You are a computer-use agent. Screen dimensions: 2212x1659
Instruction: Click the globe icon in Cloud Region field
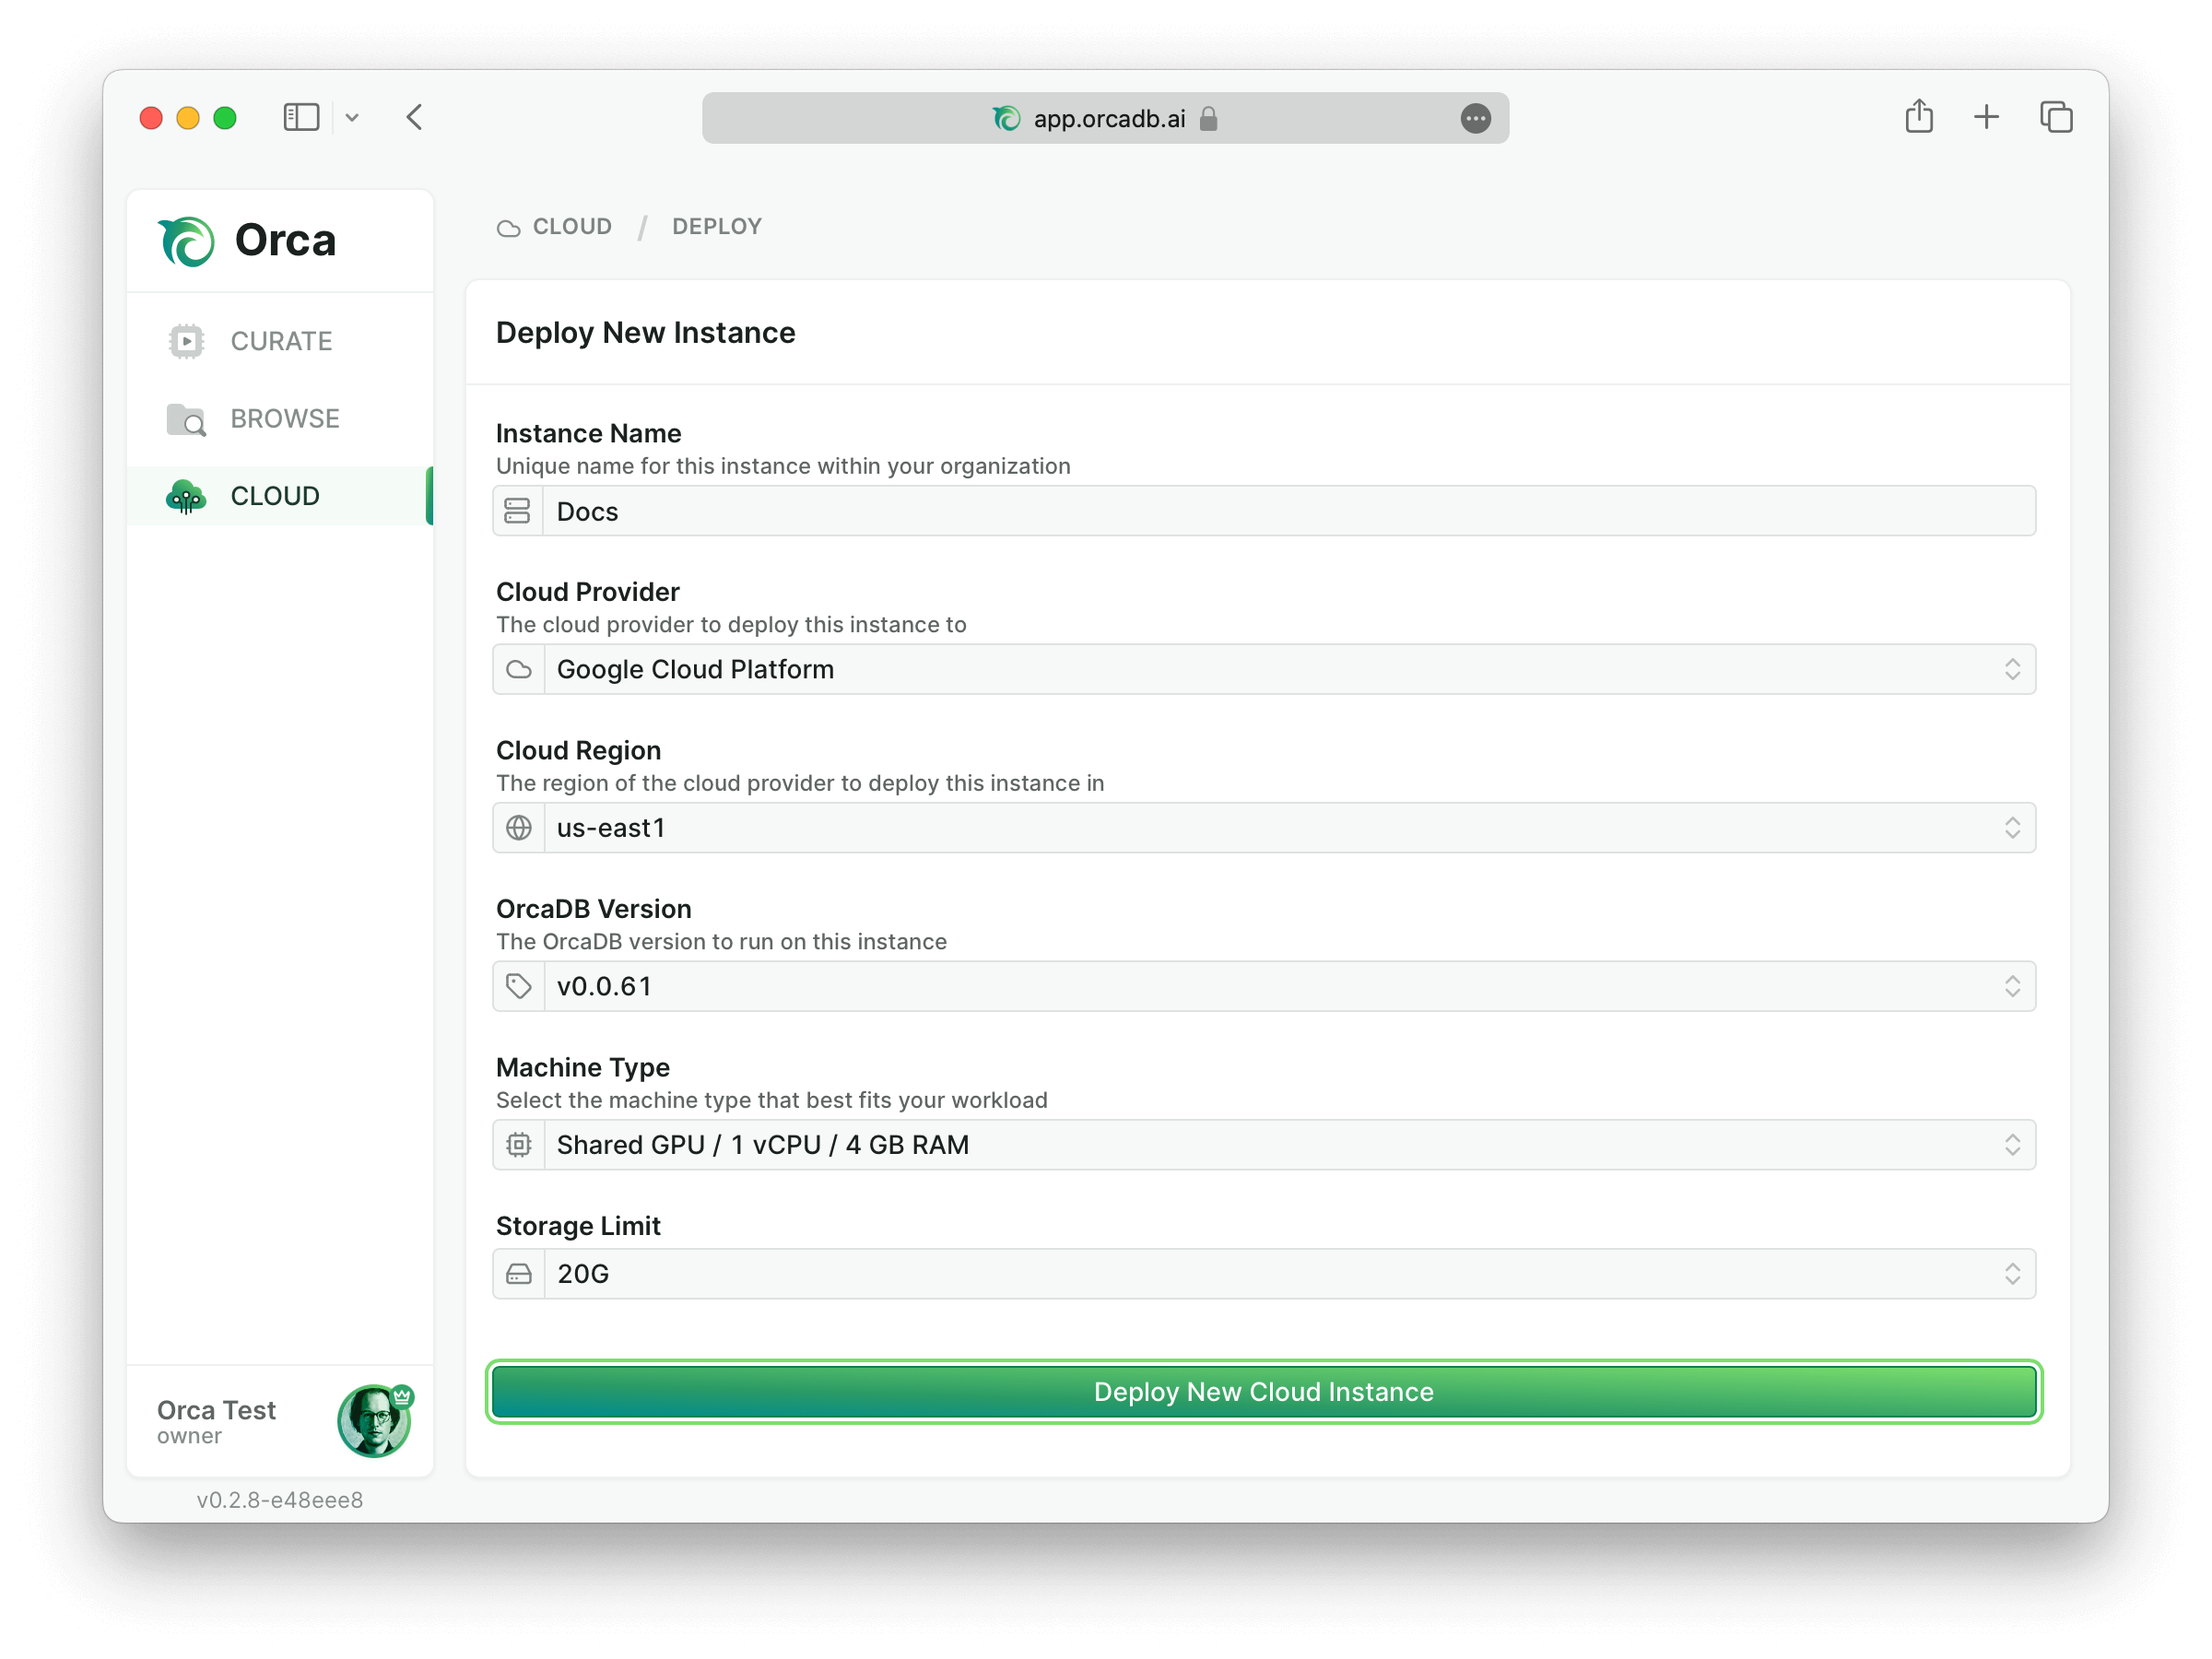tap(519, 828)
